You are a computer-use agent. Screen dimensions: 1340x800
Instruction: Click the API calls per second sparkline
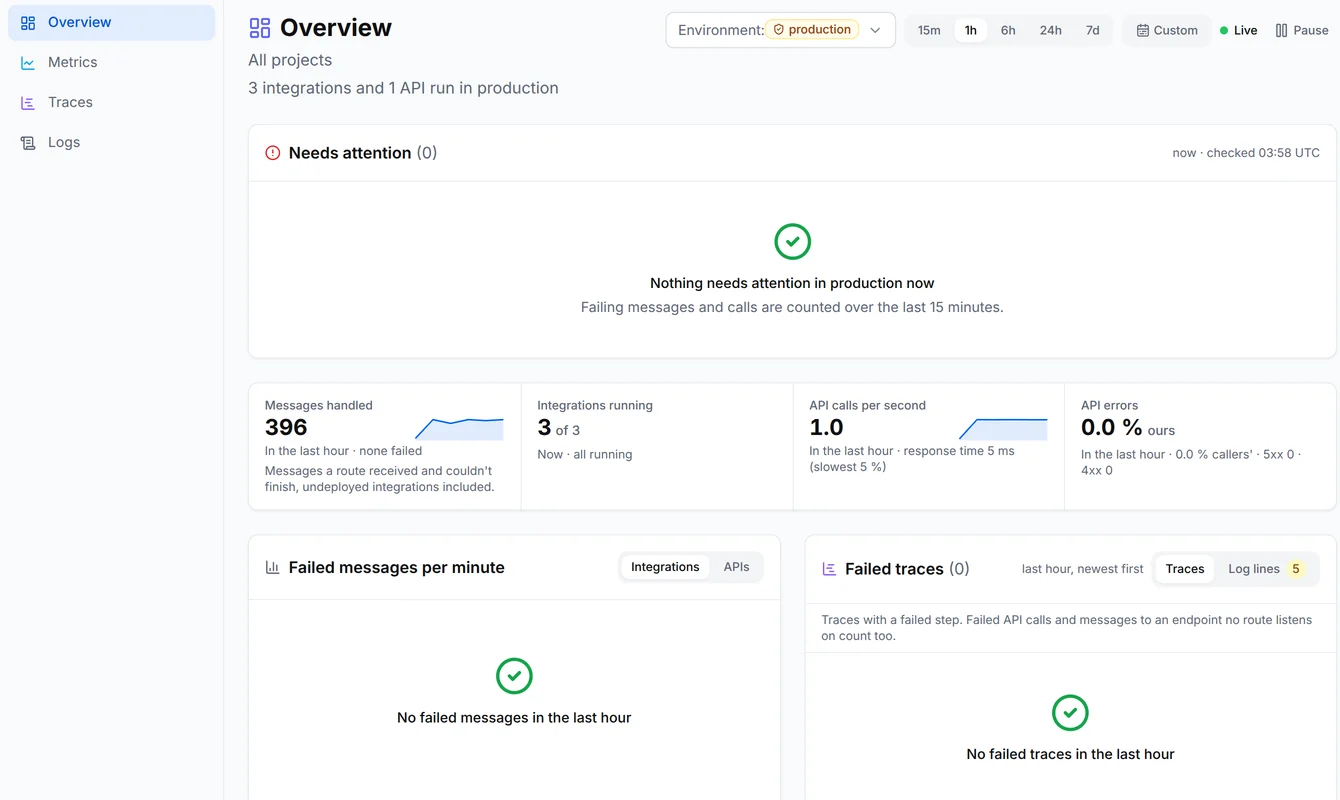click(x=1003, y=429)
